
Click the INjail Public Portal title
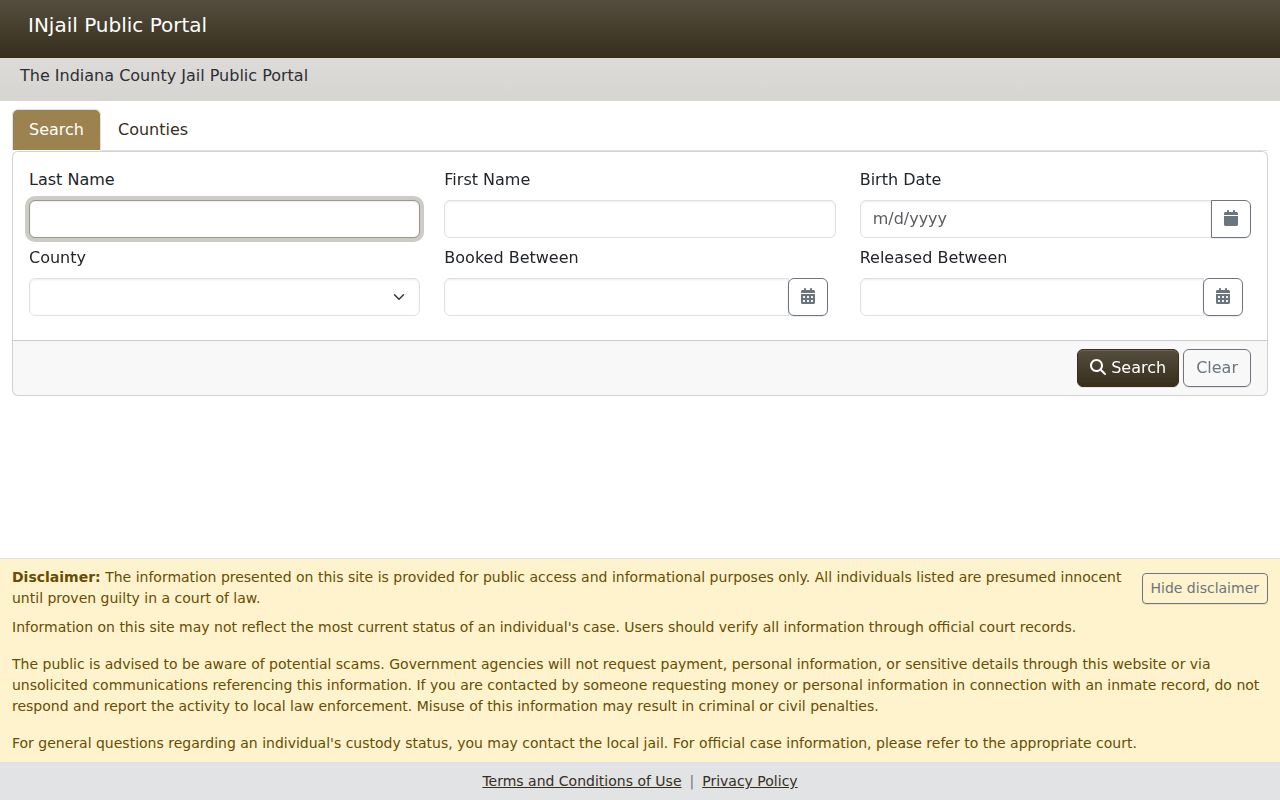(117, 26)
